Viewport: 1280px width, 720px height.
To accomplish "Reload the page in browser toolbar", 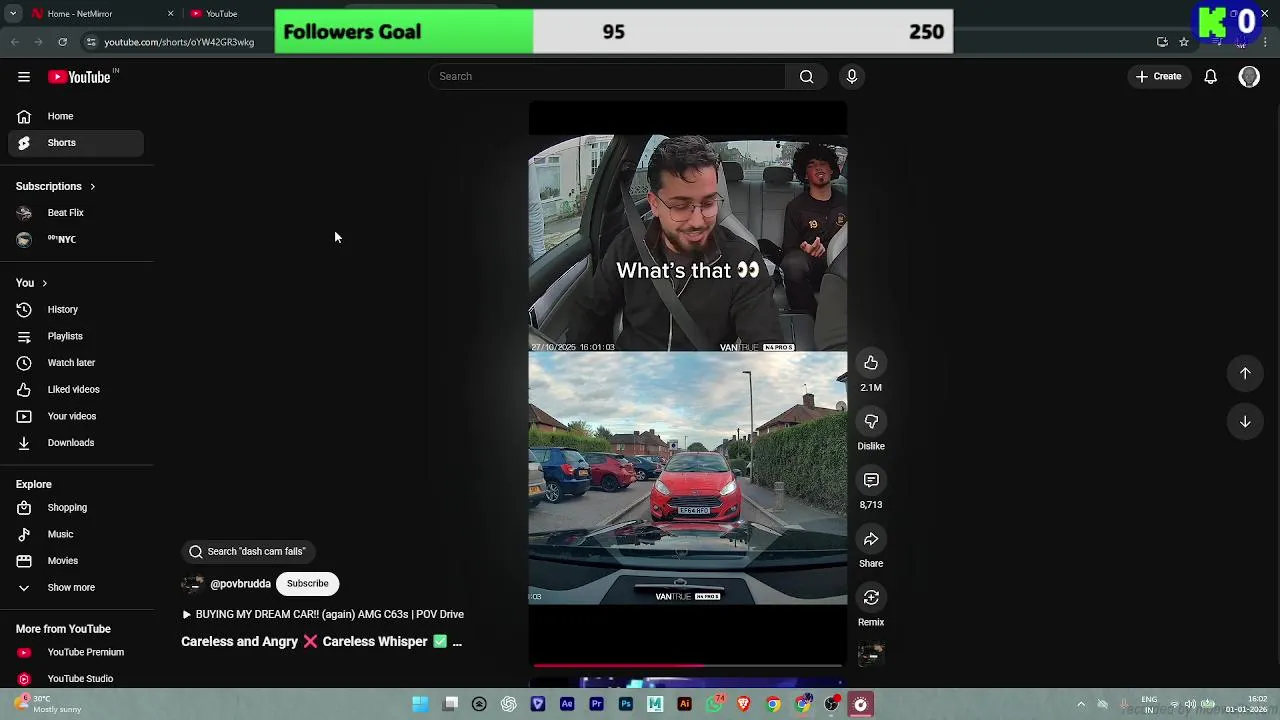I will (x=62, y=42).
